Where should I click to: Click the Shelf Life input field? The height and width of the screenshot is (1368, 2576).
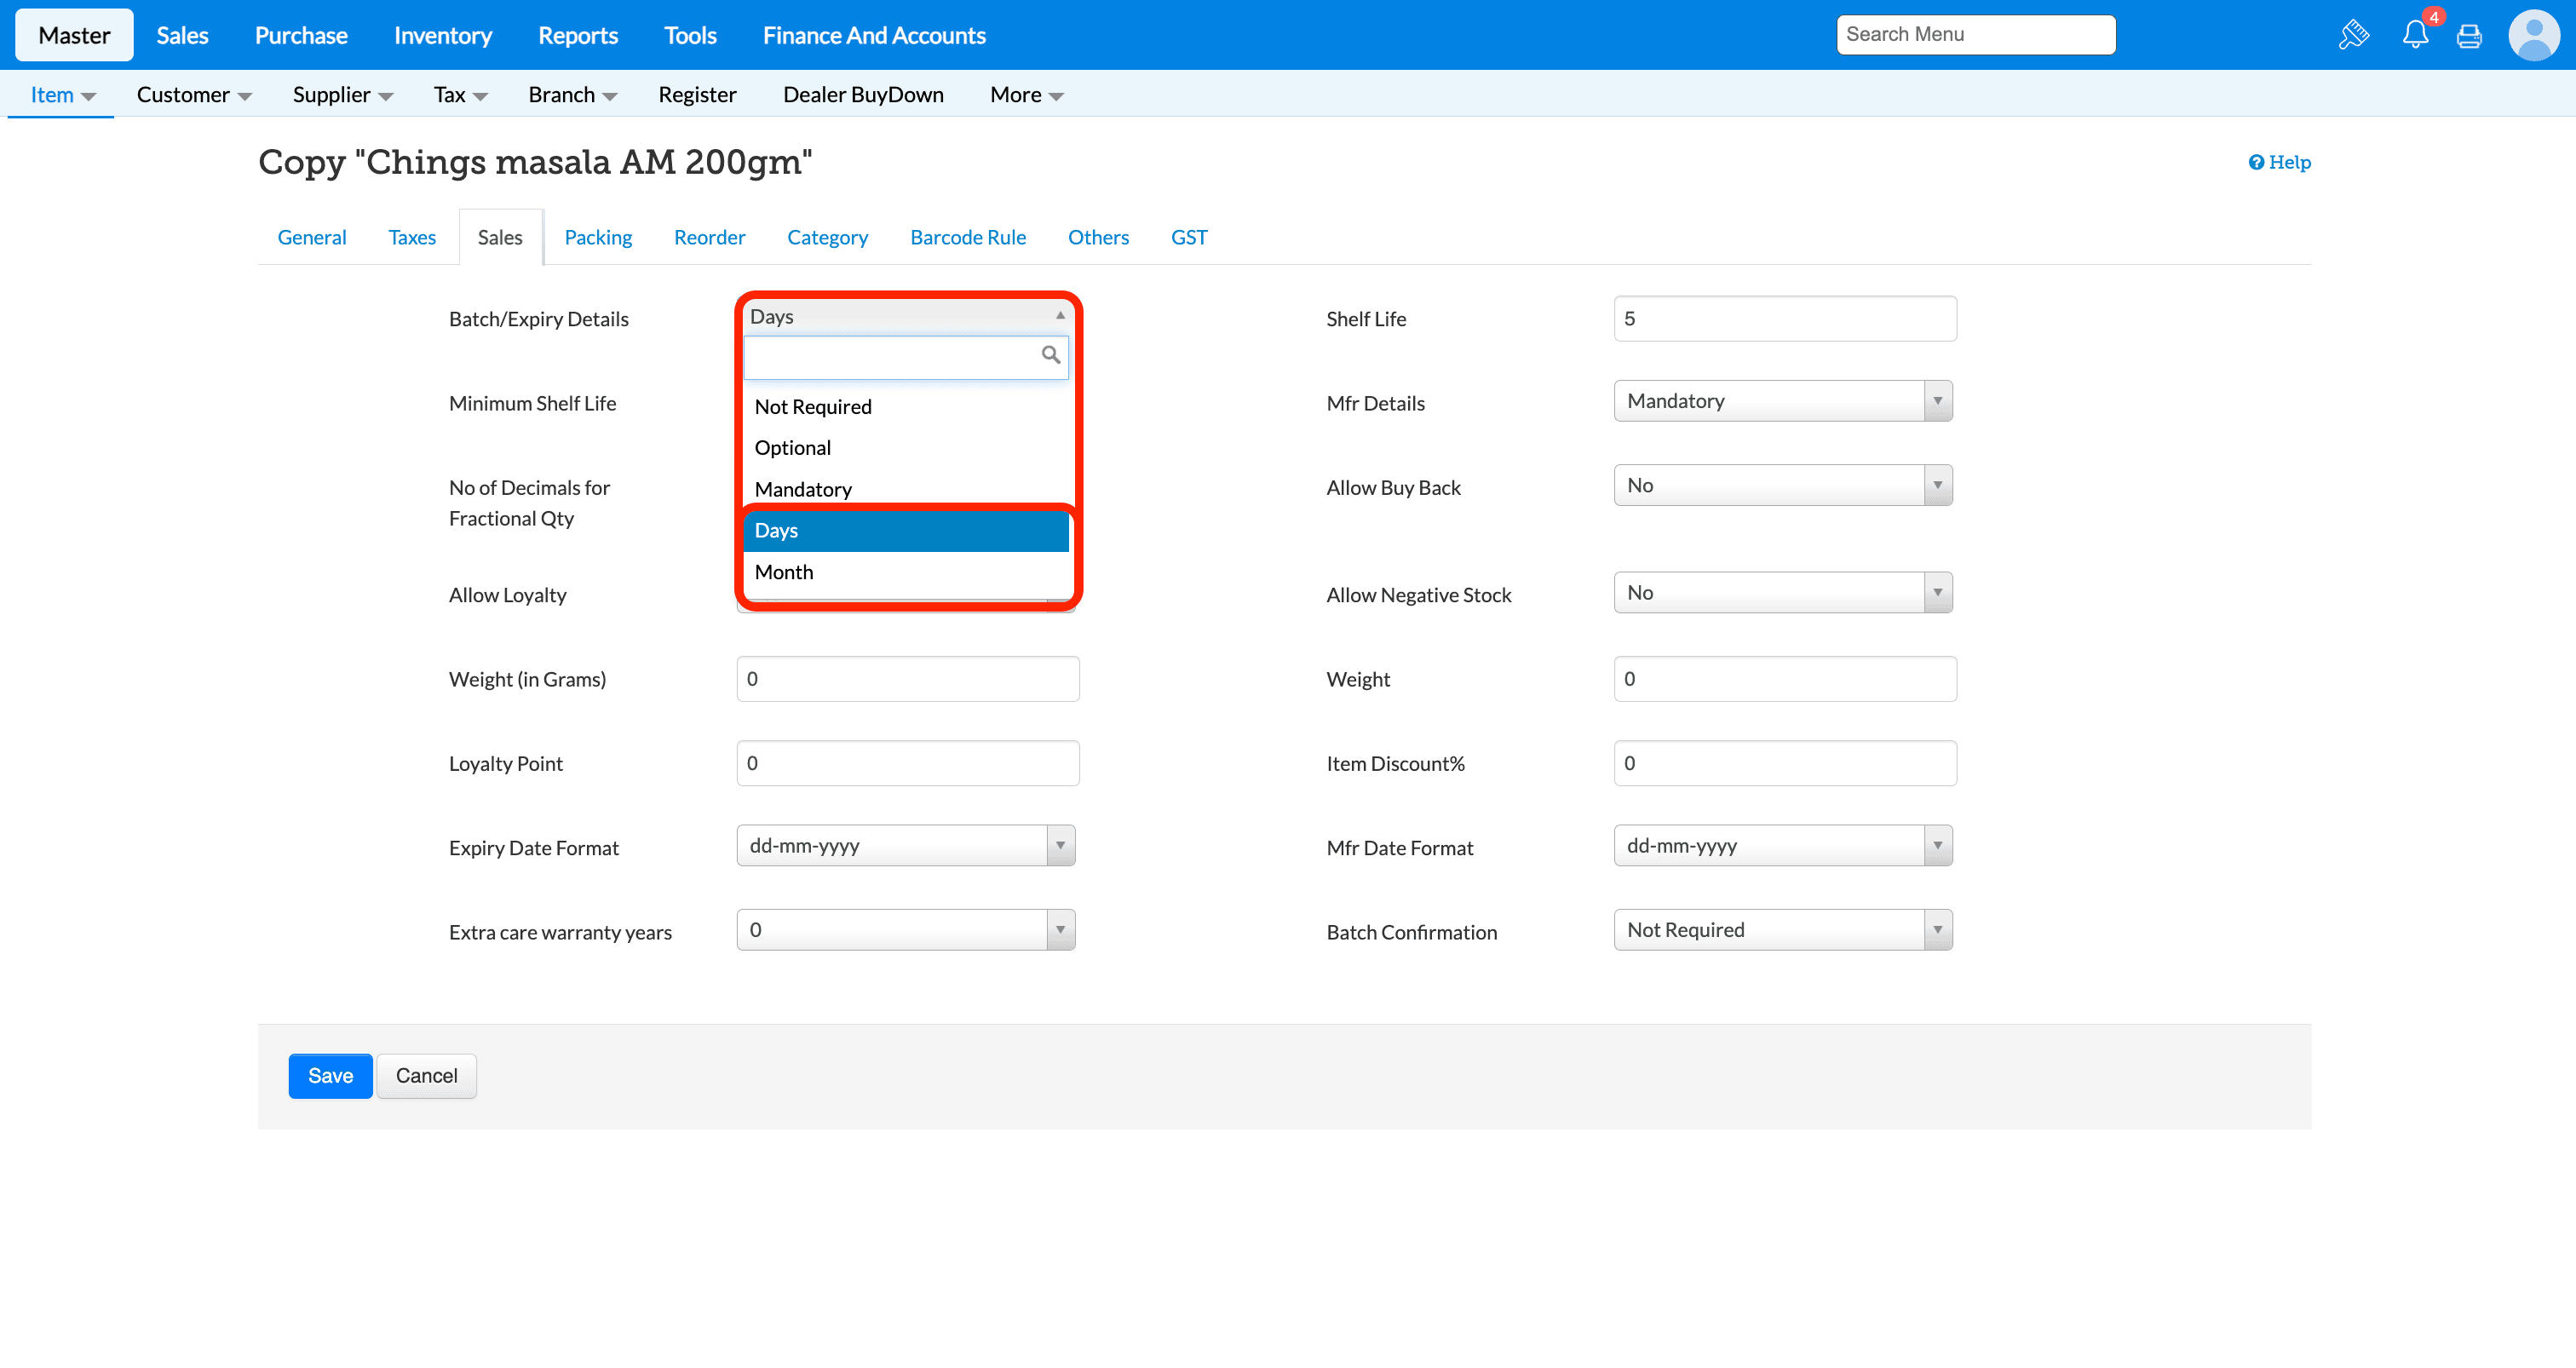(x=1784, y=319)
